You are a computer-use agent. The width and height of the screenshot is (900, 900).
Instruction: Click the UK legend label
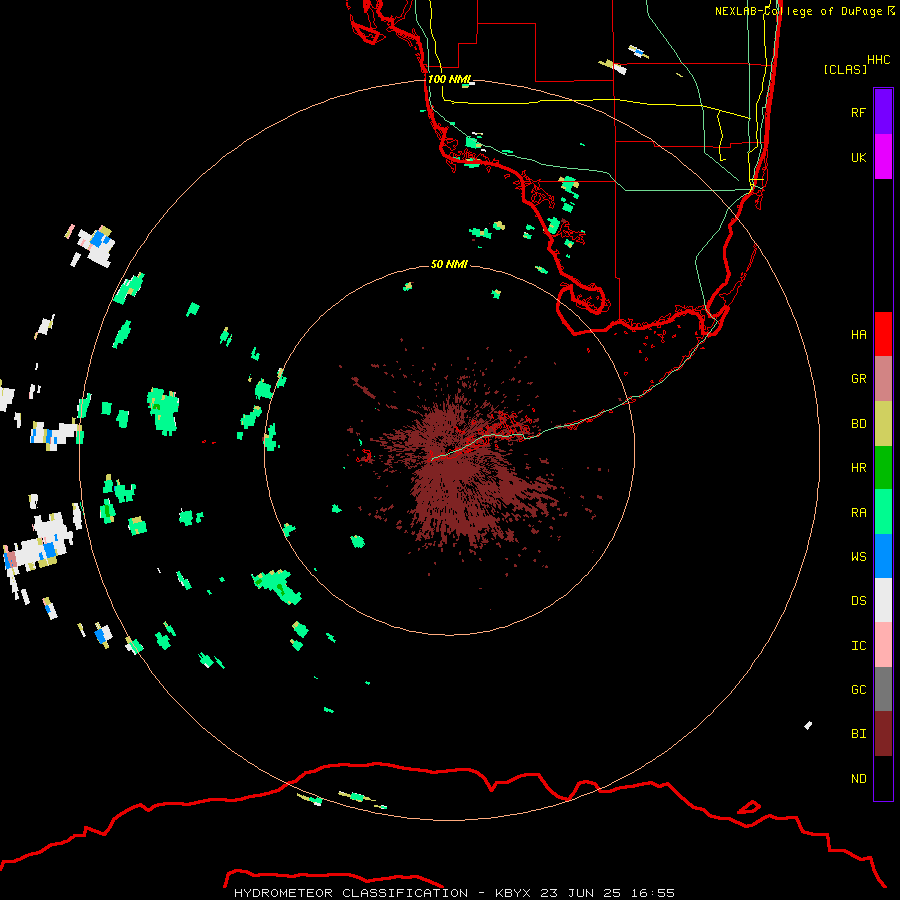click(x=858, y=157)
